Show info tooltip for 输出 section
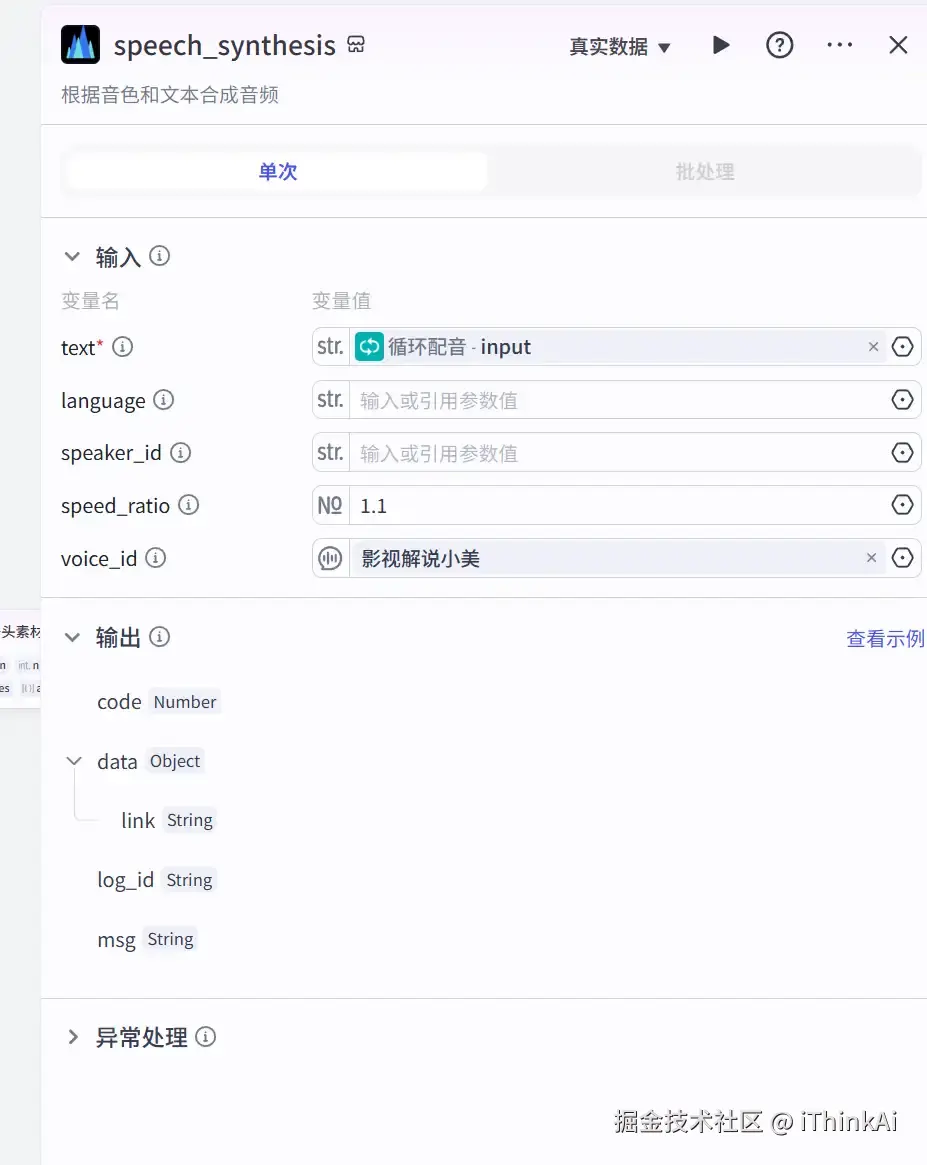This screenshot has width=927, height=1165. 160,637
